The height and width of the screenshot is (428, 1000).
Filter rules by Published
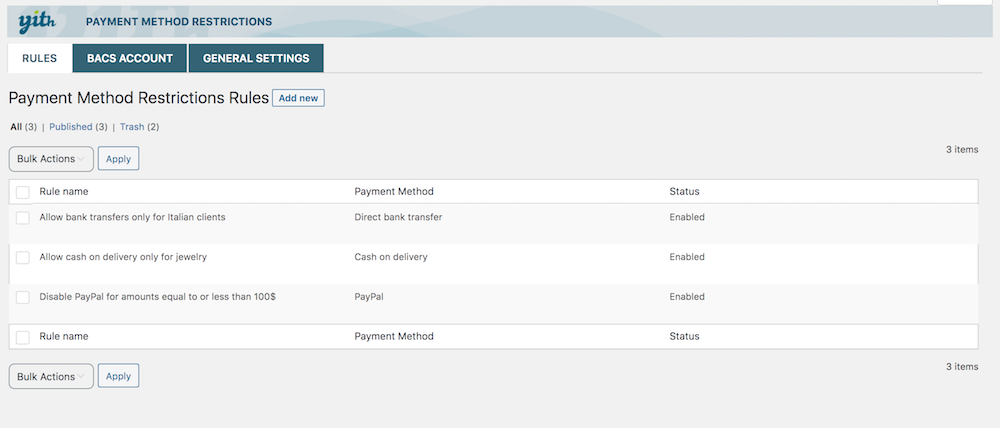(x=70, y=127)
